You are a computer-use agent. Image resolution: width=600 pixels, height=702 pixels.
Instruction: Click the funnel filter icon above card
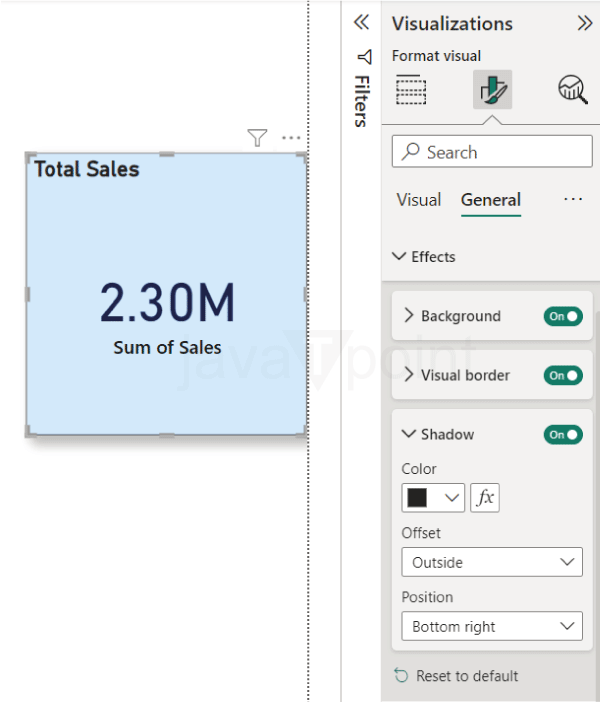pyautogui.click(x=257, y=137)
